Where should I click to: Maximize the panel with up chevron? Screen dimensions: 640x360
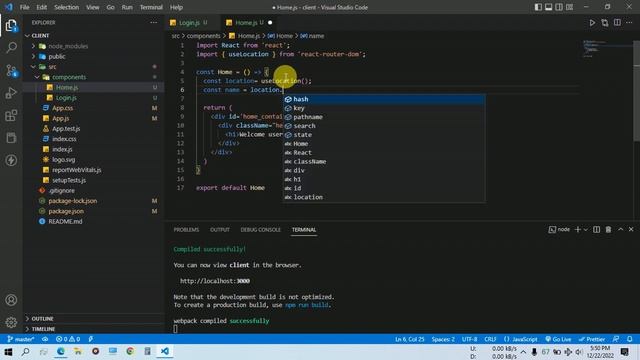pos(620,230)
